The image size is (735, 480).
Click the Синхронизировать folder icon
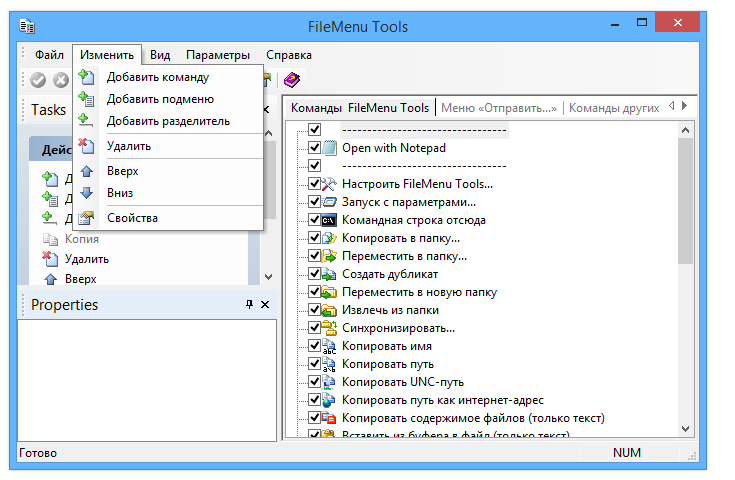[331, 328]
